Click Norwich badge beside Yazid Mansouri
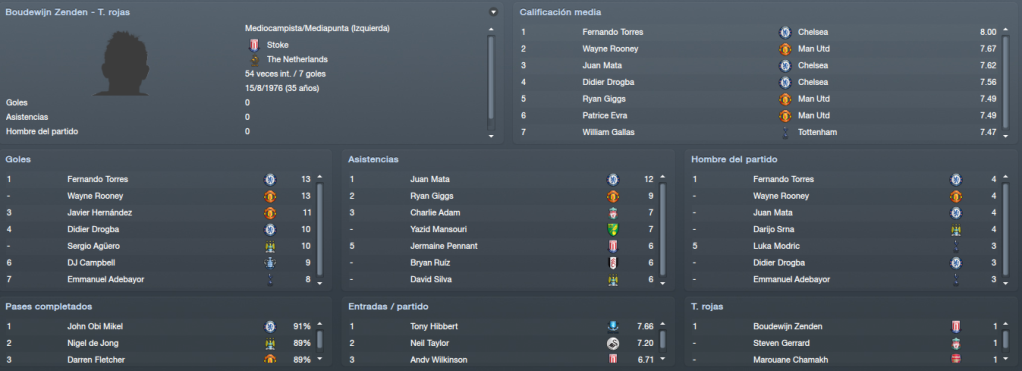 [x=613, y=230]
